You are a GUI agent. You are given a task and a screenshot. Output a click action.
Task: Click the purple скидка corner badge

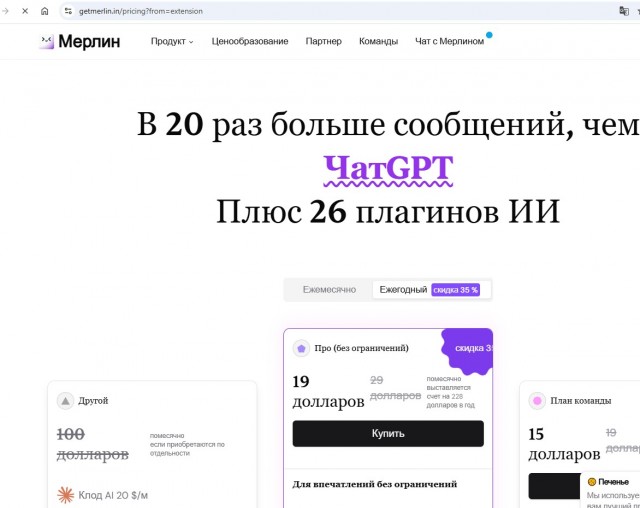tap(468, 350)
